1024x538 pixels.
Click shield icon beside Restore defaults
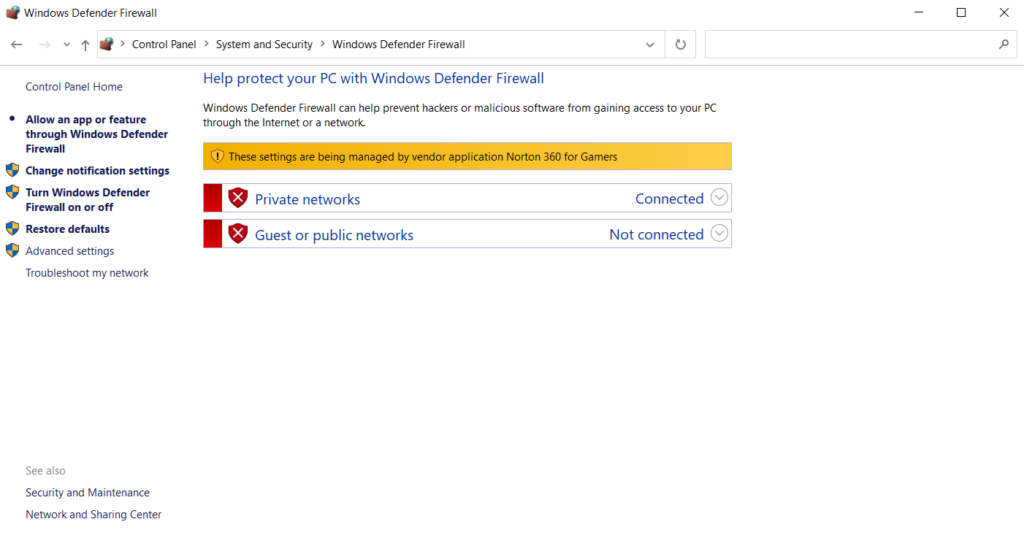tap(12, 229)
